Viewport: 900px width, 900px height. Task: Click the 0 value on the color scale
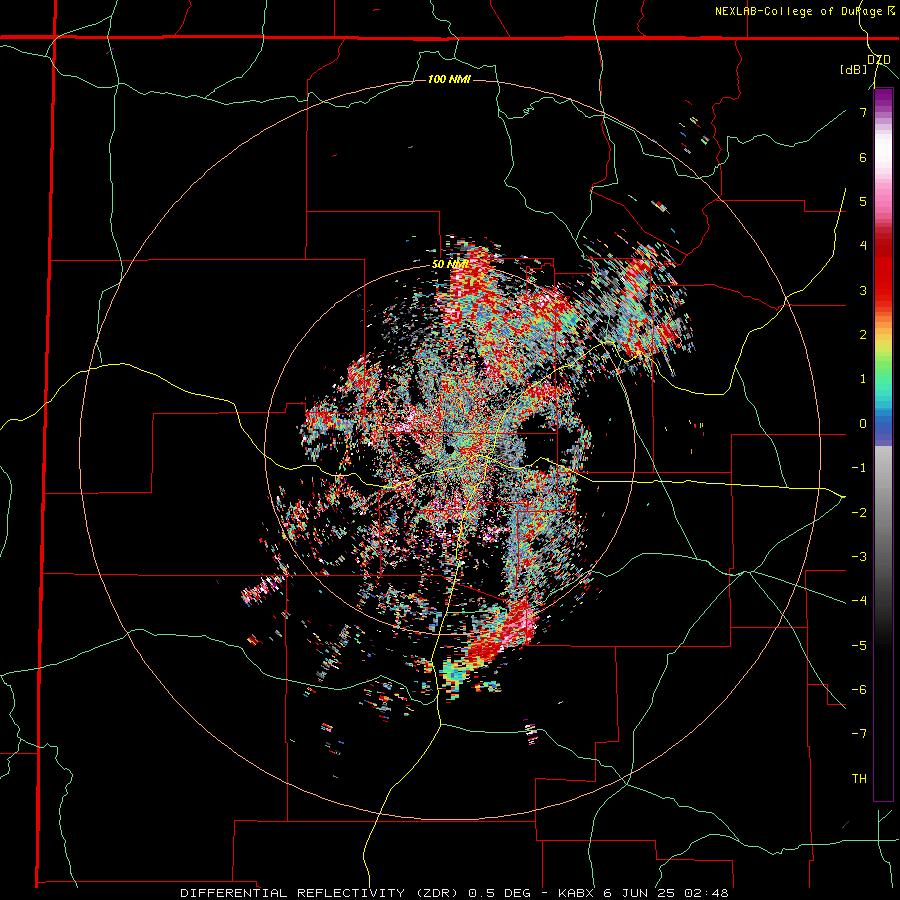(863, 424)
